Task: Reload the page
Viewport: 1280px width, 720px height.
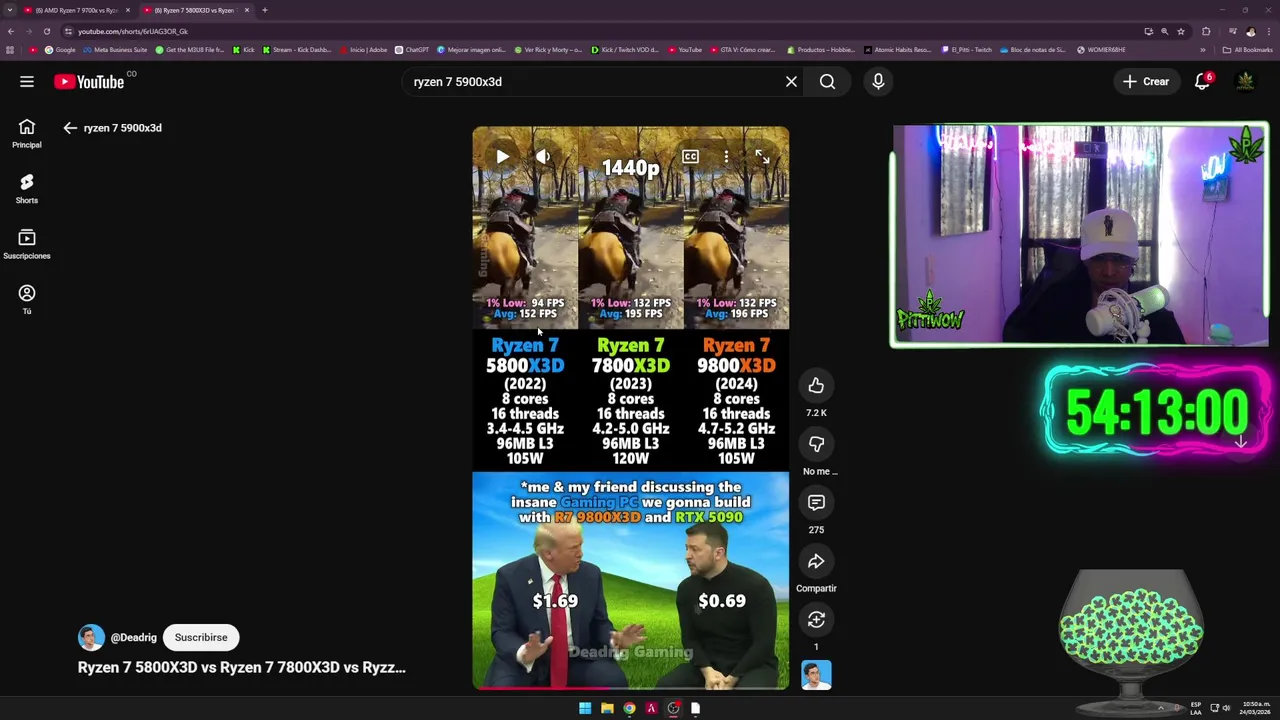Action: click(46, 31)
